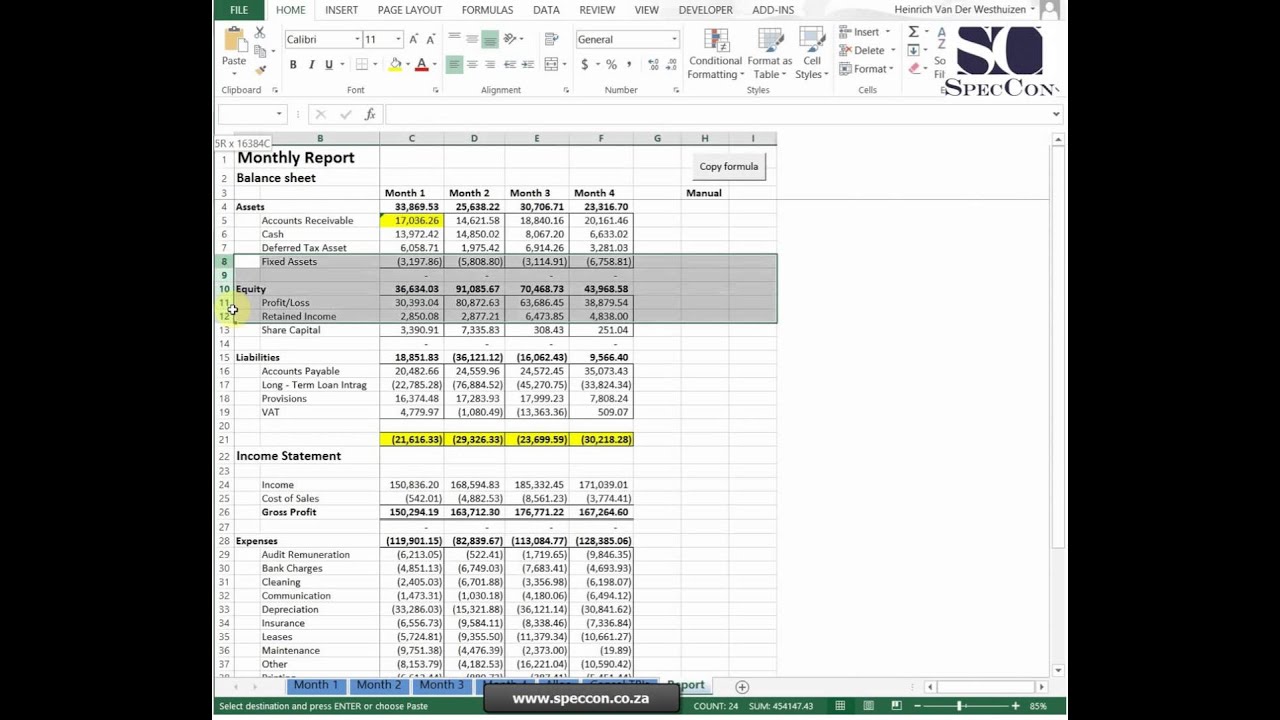Click the Insert Function fx icon

point(370,114)
